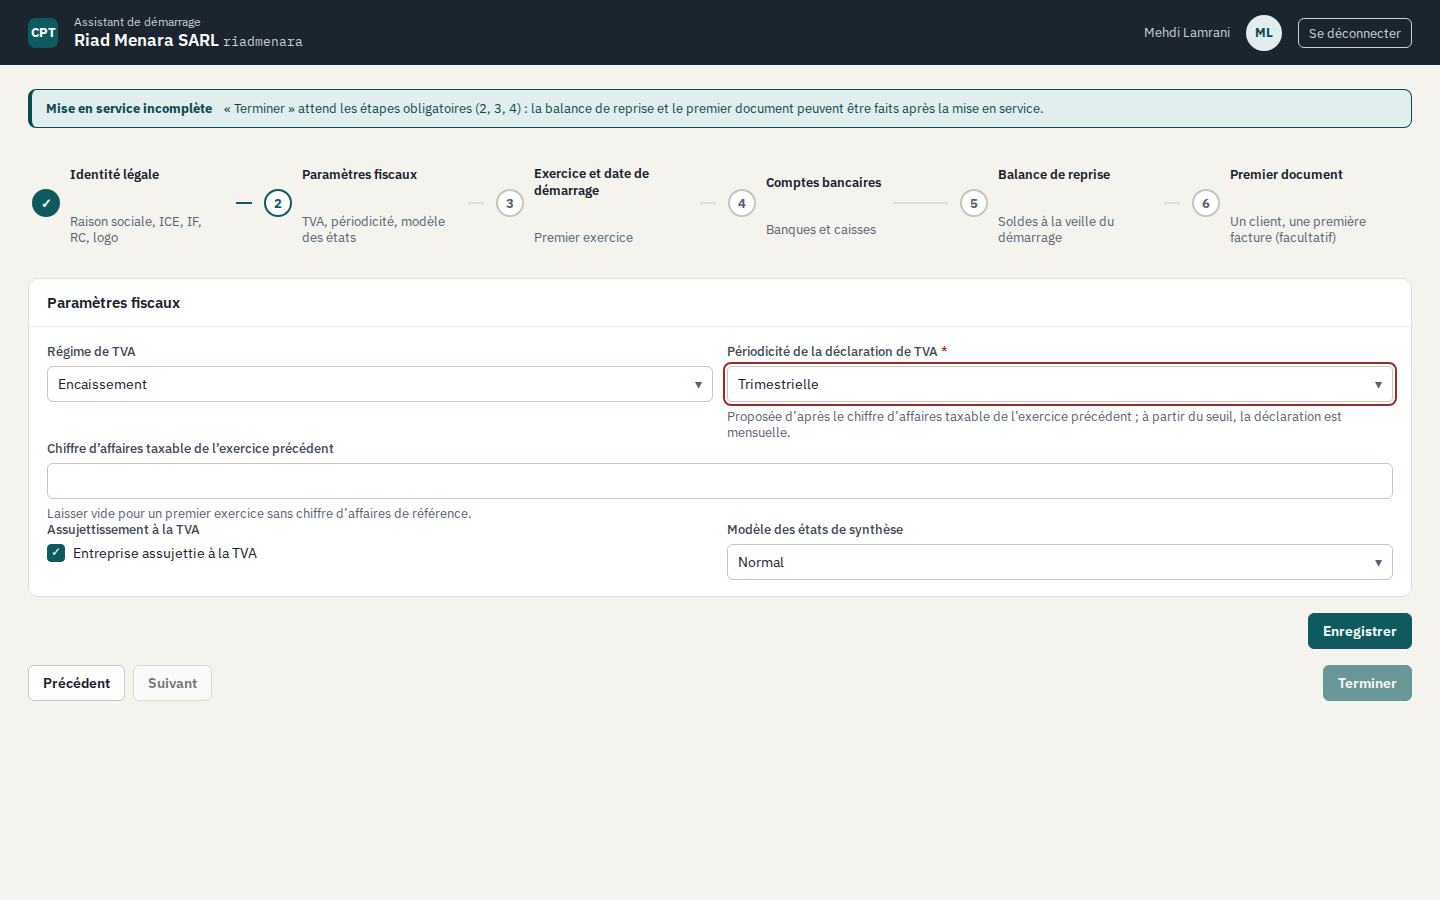Viewport: 1440px width, 900px height.
Task: Open step 5 circle
Action: click(x=974, y=203)
